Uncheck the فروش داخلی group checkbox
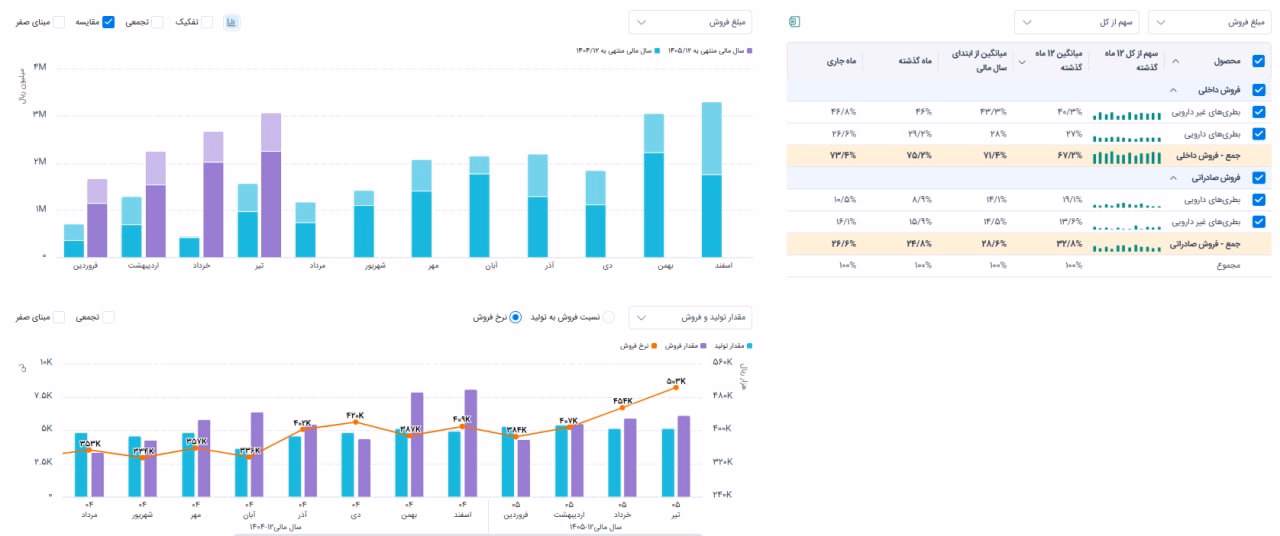The height and width of the screenshot is (536, 1280). coord(1258,90)
